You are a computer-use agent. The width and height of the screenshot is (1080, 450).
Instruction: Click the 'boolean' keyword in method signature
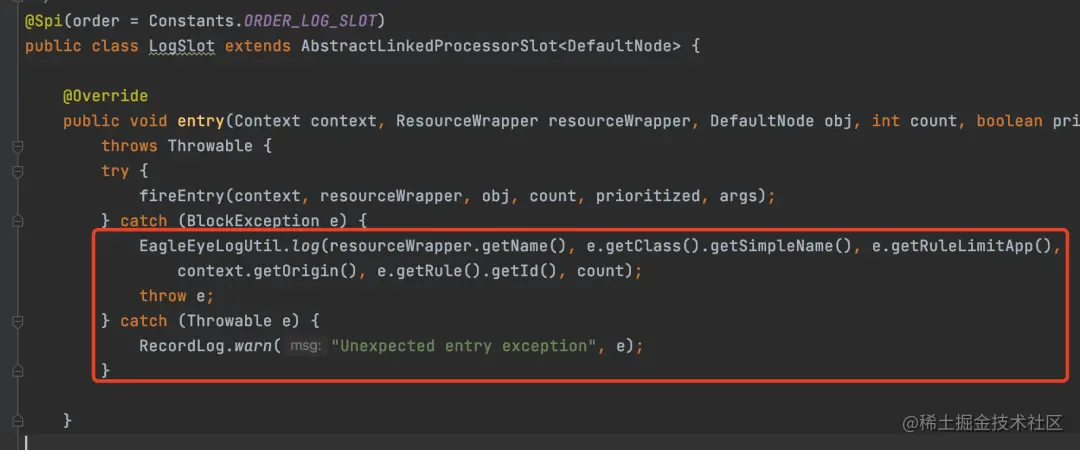(1009, 121)
